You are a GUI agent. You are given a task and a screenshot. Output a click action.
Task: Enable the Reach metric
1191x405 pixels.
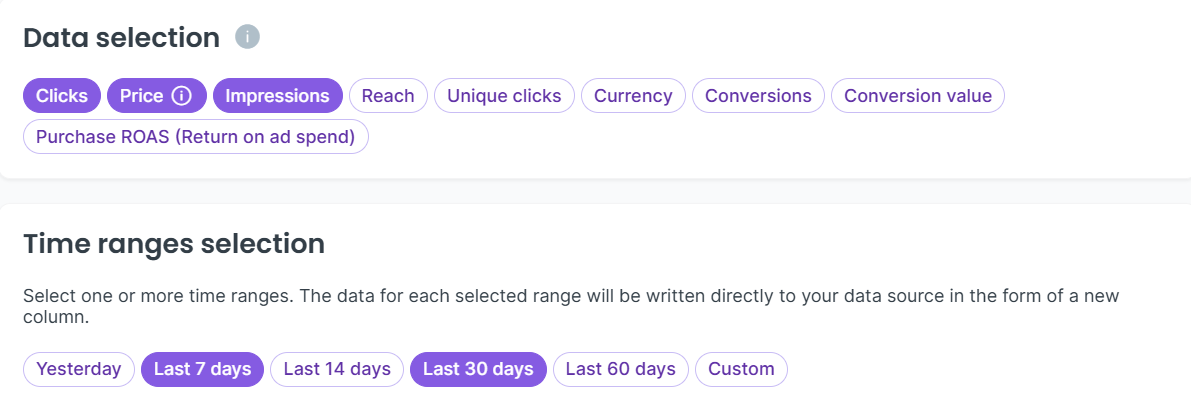[388, 96]
